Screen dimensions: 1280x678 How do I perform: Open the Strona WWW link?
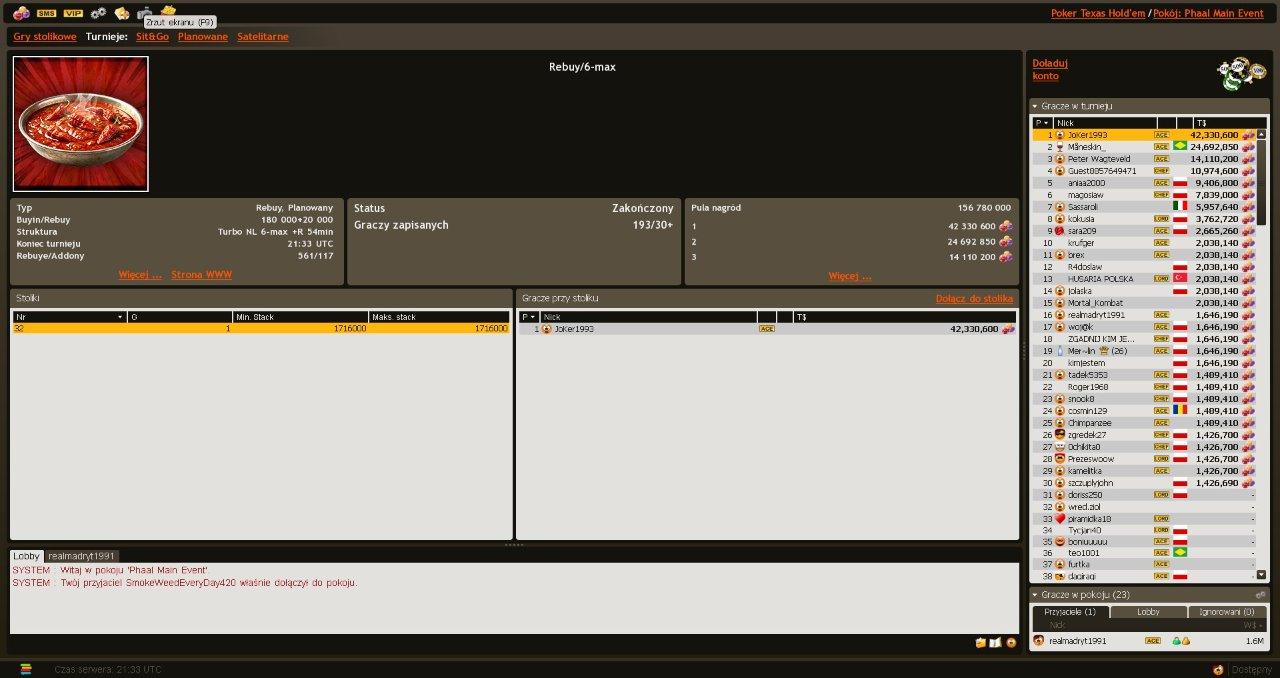point(201,274)
